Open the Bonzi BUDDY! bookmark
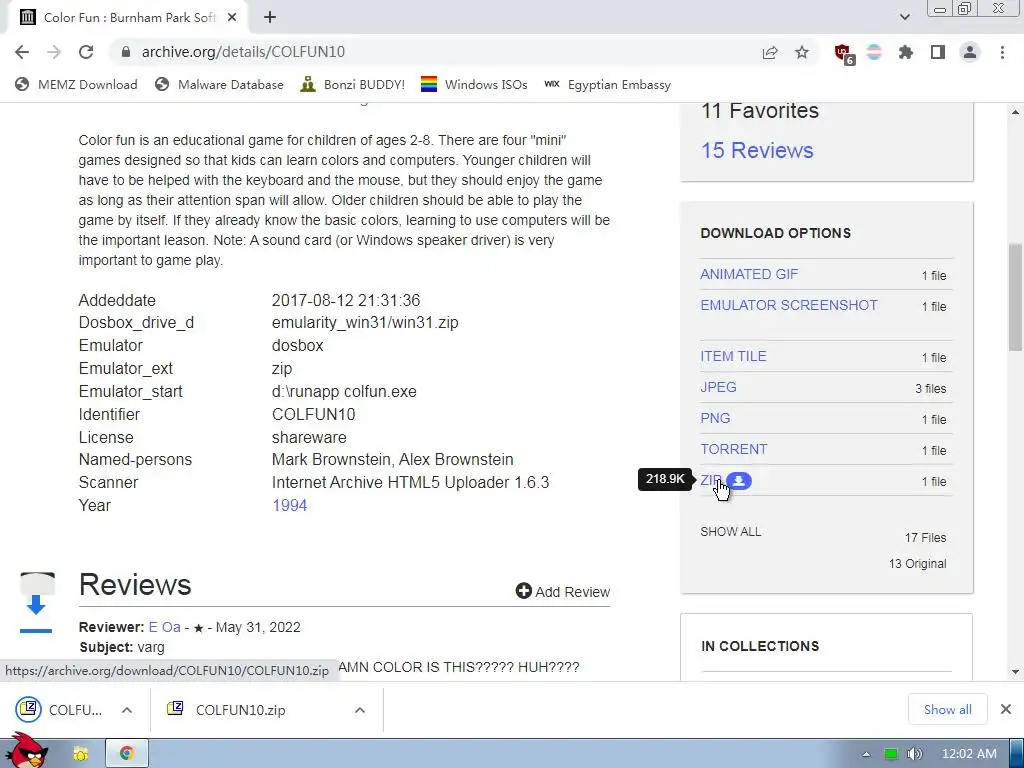Image resolution: width=1024 pixels, height=768 pixels. 353,84
